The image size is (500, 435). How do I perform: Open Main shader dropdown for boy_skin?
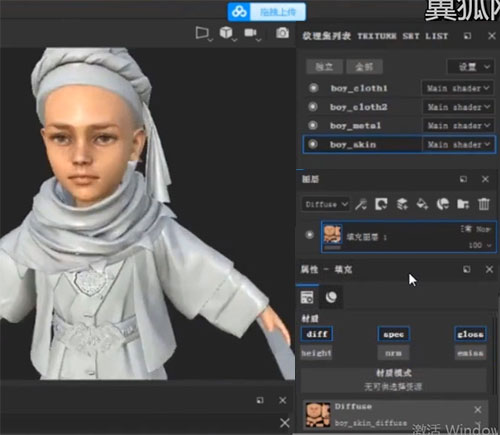click(458, 144)
